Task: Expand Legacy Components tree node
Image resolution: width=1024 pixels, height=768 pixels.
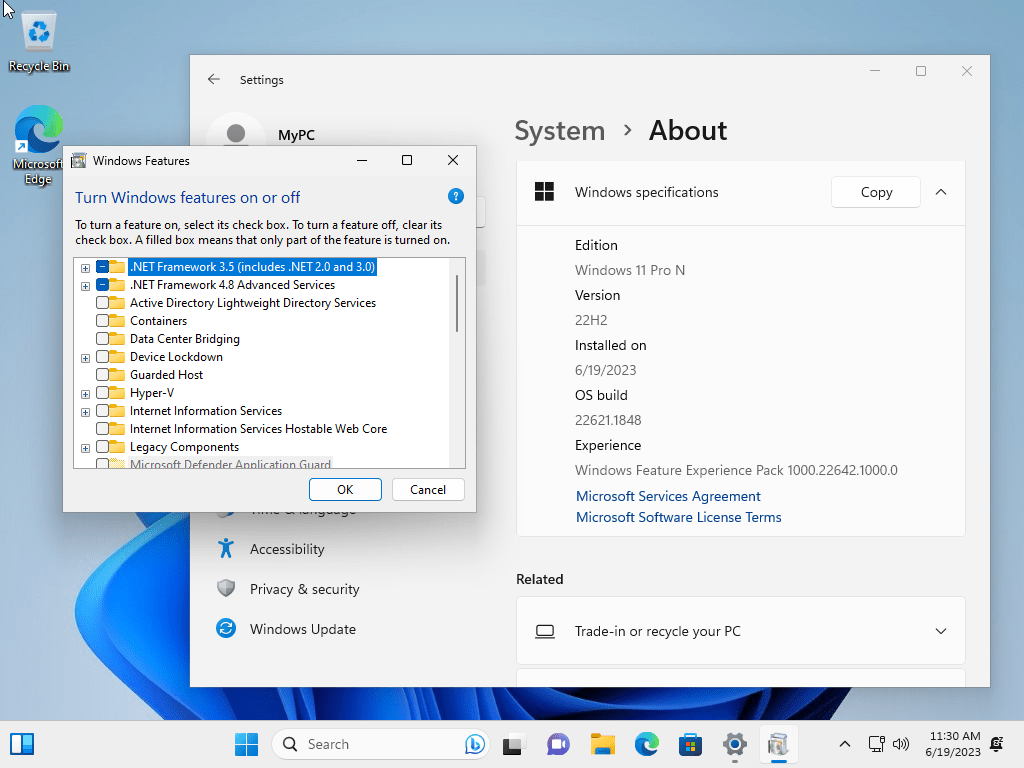Action: pos(85,448)
